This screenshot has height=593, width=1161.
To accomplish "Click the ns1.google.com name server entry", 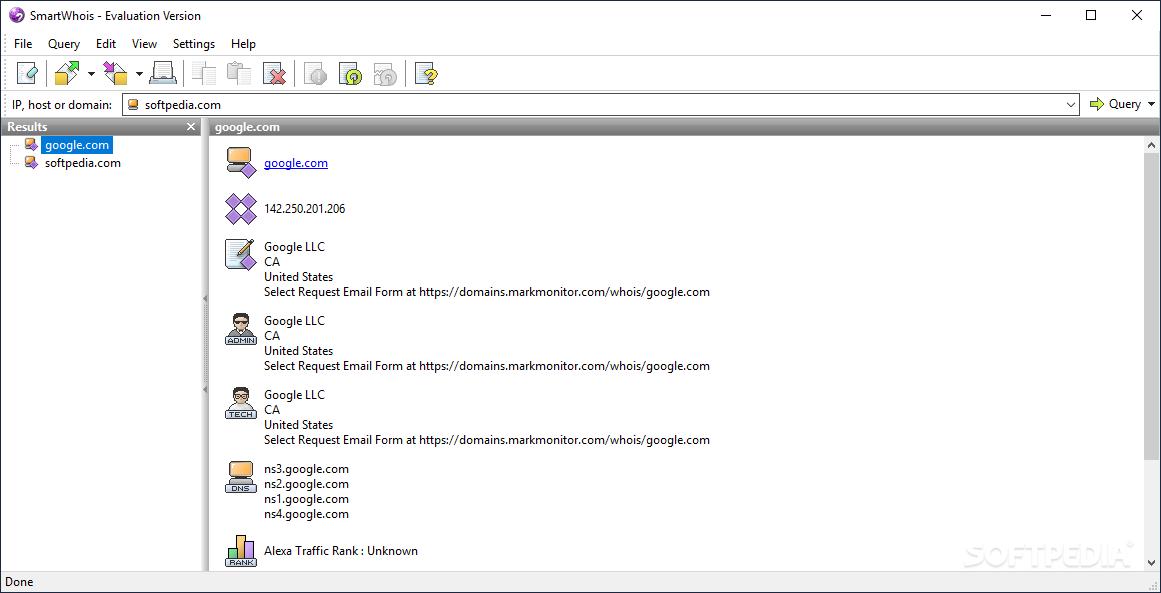I will pyautogui.click(x=306, y=499).
